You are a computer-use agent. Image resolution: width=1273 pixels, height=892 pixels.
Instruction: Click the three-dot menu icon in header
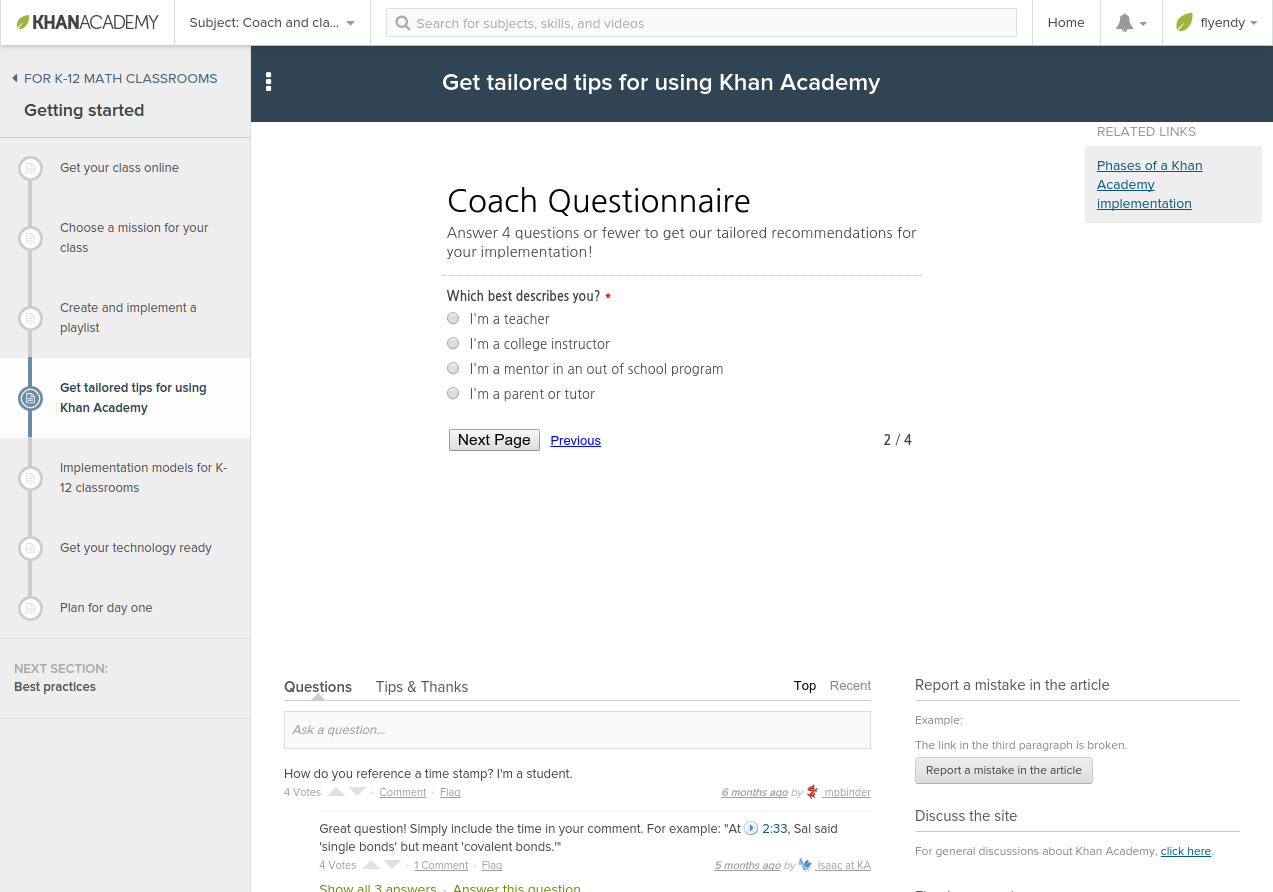coord(269,82)
